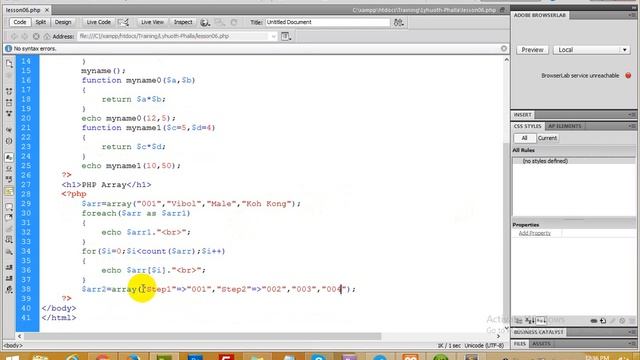Switch to the Assets tab

[x=541, y=344]
